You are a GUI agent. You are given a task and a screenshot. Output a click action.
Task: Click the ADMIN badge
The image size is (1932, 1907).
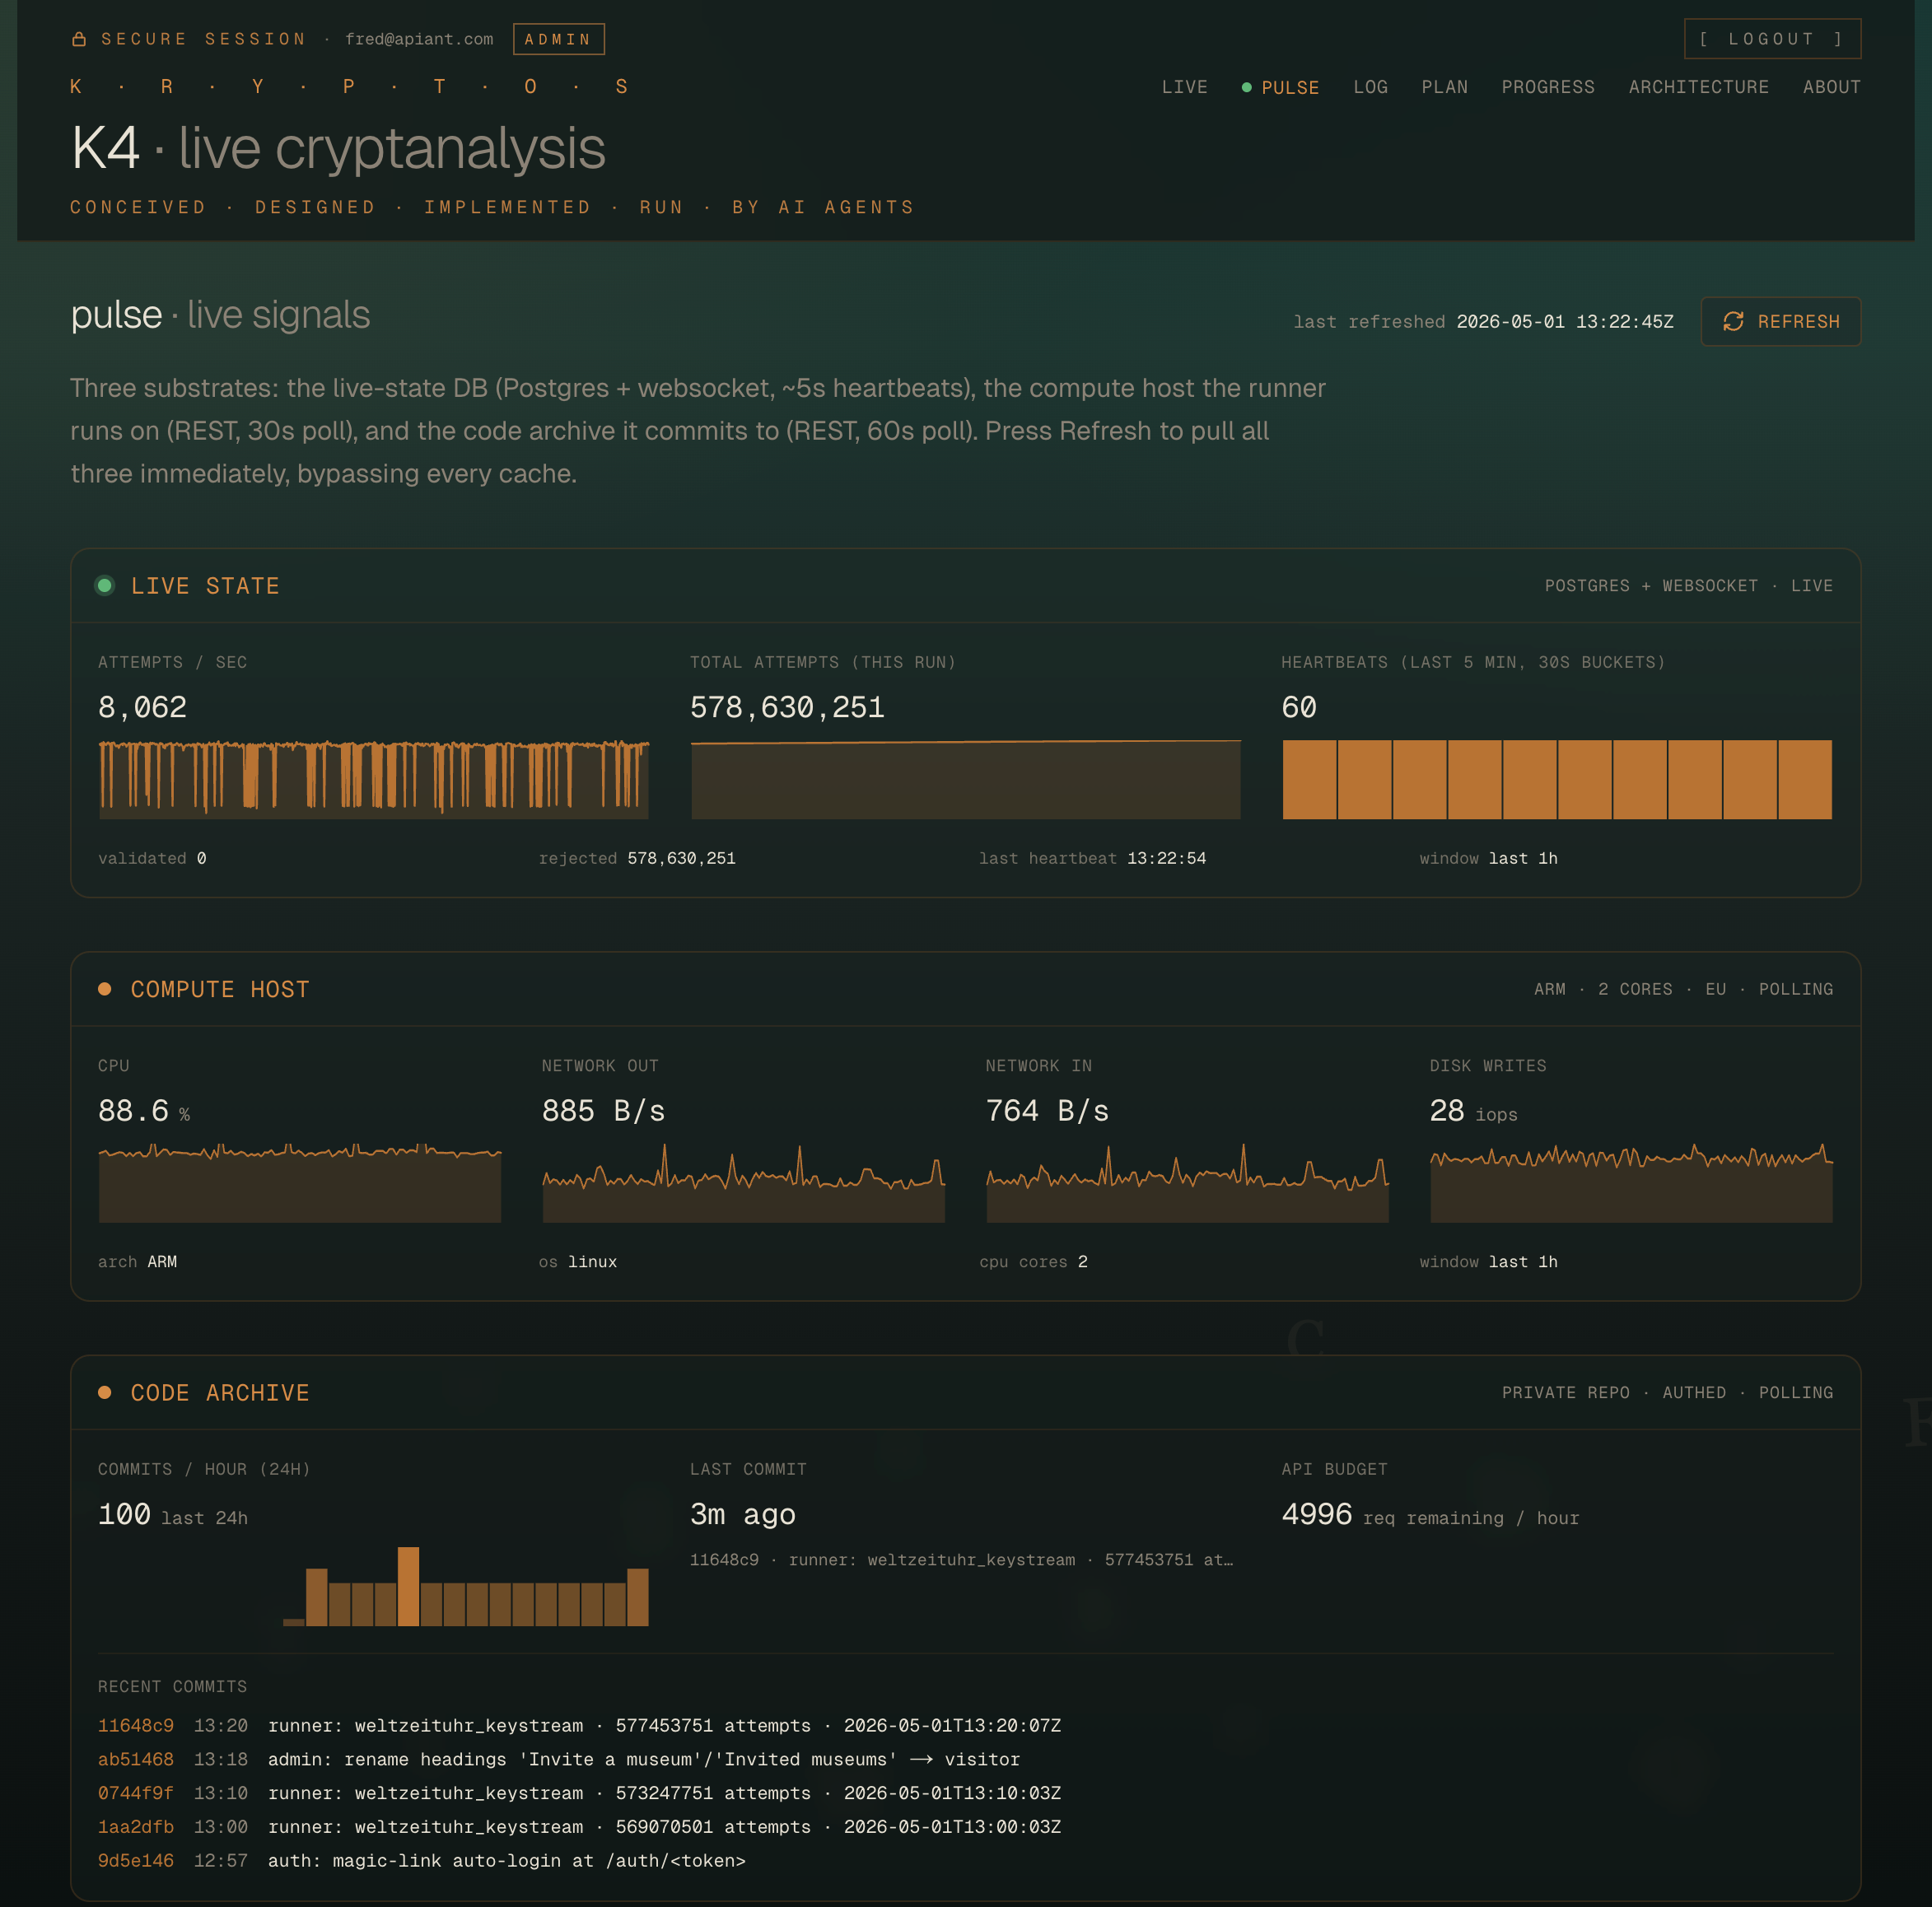558,39
